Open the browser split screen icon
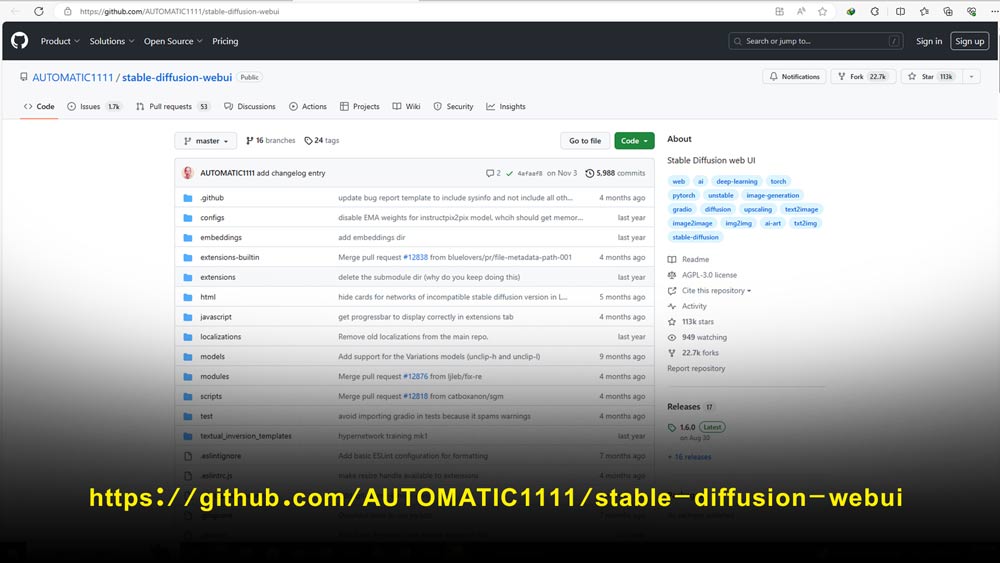The image size is (1000, 563). (x=900, y=11)
